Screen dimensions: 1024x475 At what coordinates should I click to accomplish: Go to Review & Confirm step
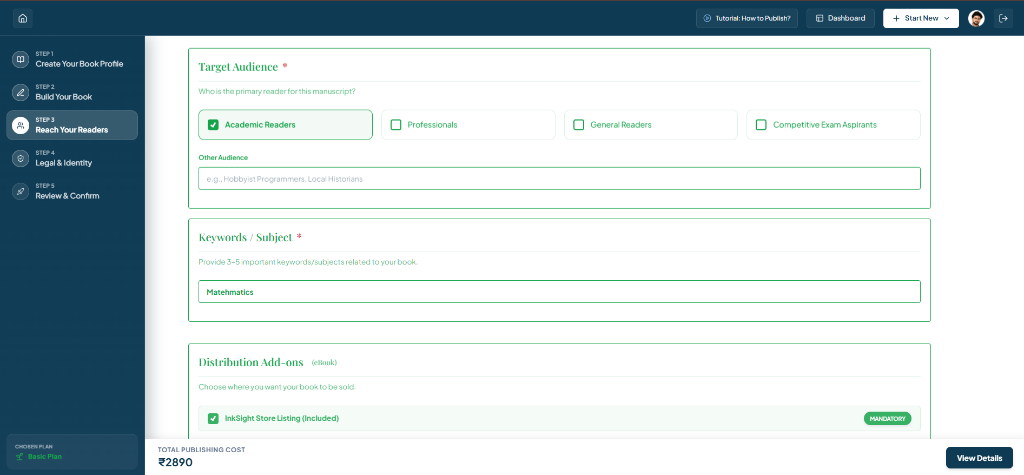coord(72,191)
